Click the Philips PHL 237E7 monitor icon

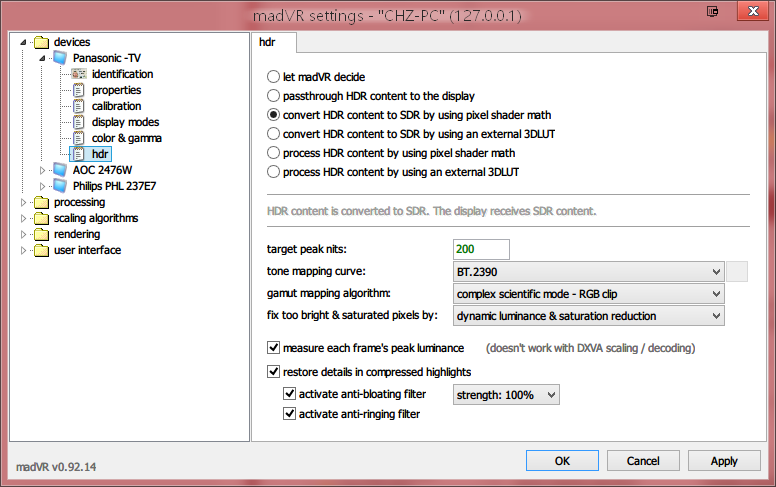(x=59, y=186)
